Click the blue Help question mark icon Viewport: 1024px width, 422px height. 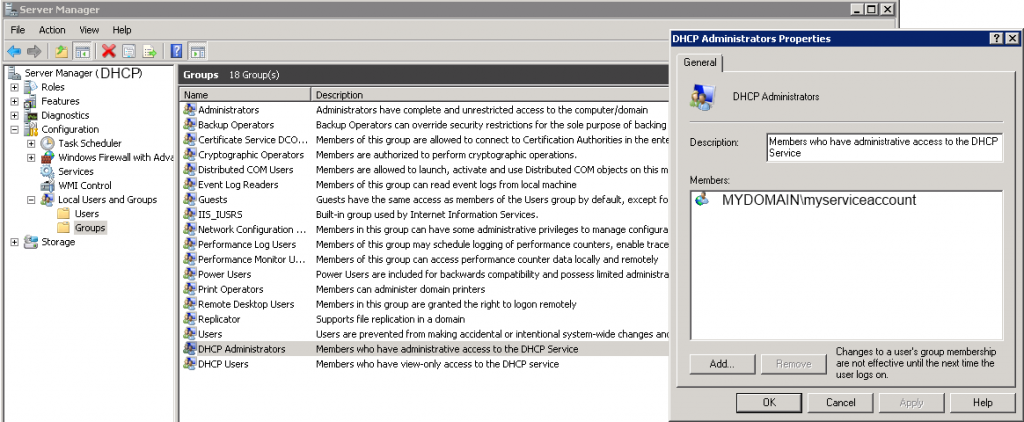click(x=177, y=51)
